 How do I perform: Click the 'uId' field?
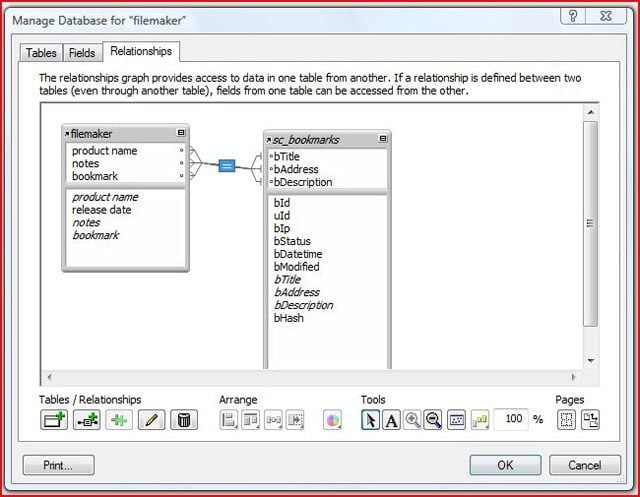coord(282,215)
